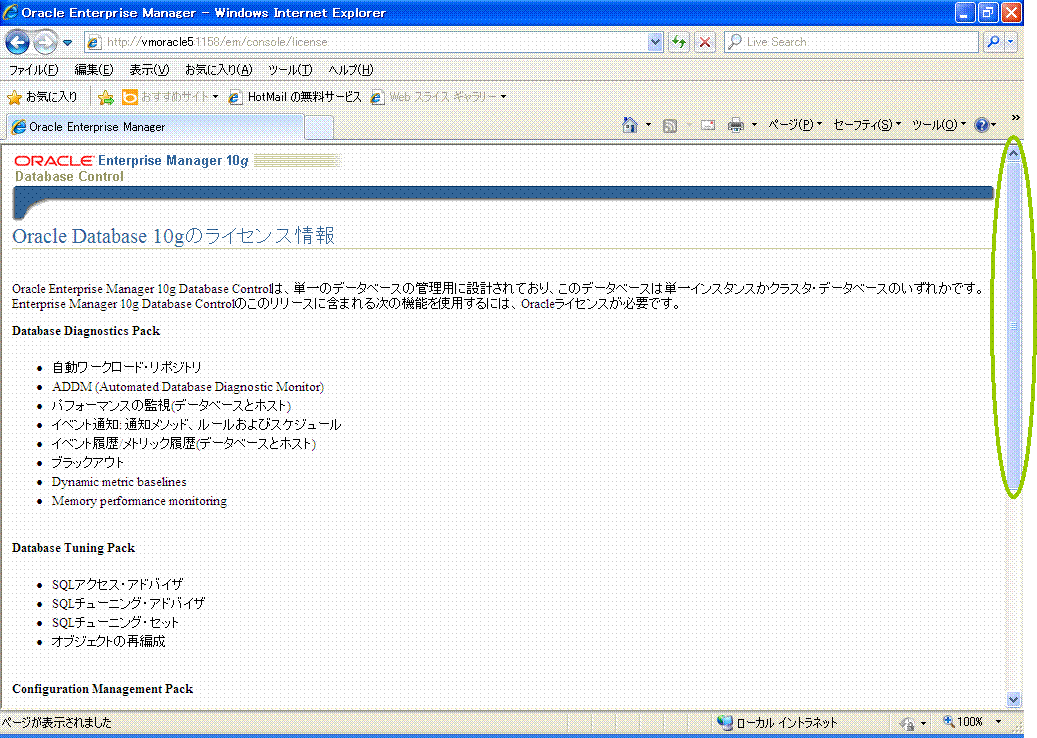Click the green Refresh icon

(679, 42)
